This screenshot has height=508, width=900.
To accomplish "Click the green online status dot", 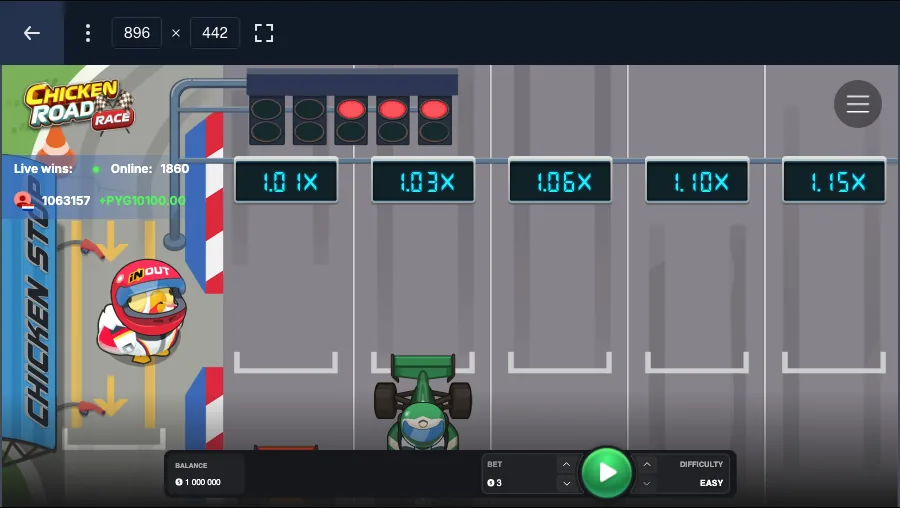I will (x=96, y=169).
